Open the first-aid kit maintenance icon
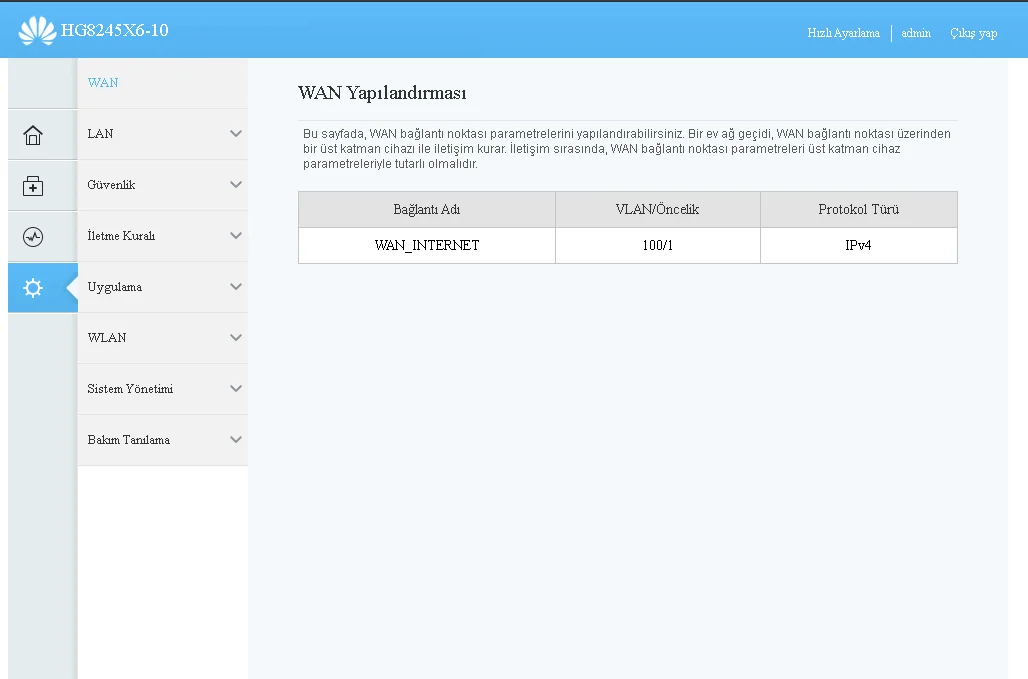This screenshot has height=679, width=1028. (x=33, y=186)
